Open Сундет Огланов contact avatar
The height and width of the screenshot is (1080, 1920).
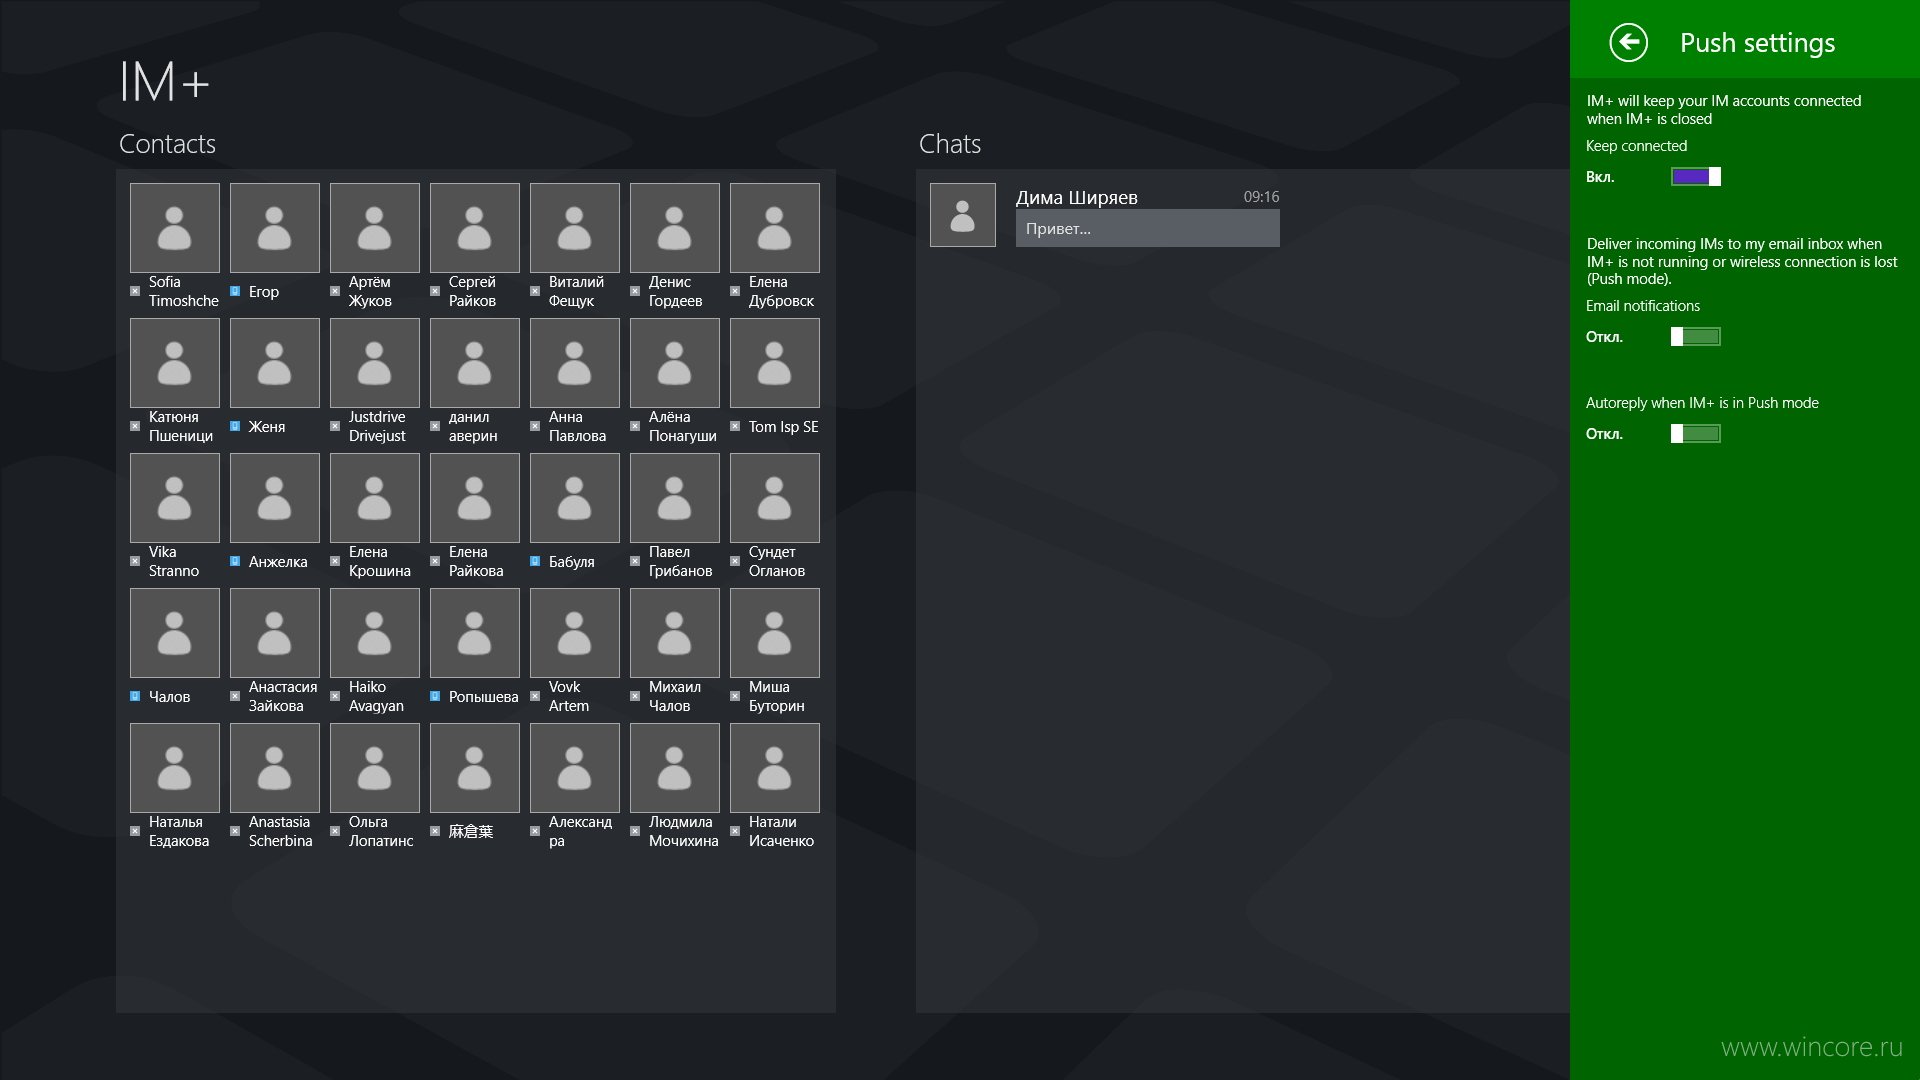coord(775,498)
